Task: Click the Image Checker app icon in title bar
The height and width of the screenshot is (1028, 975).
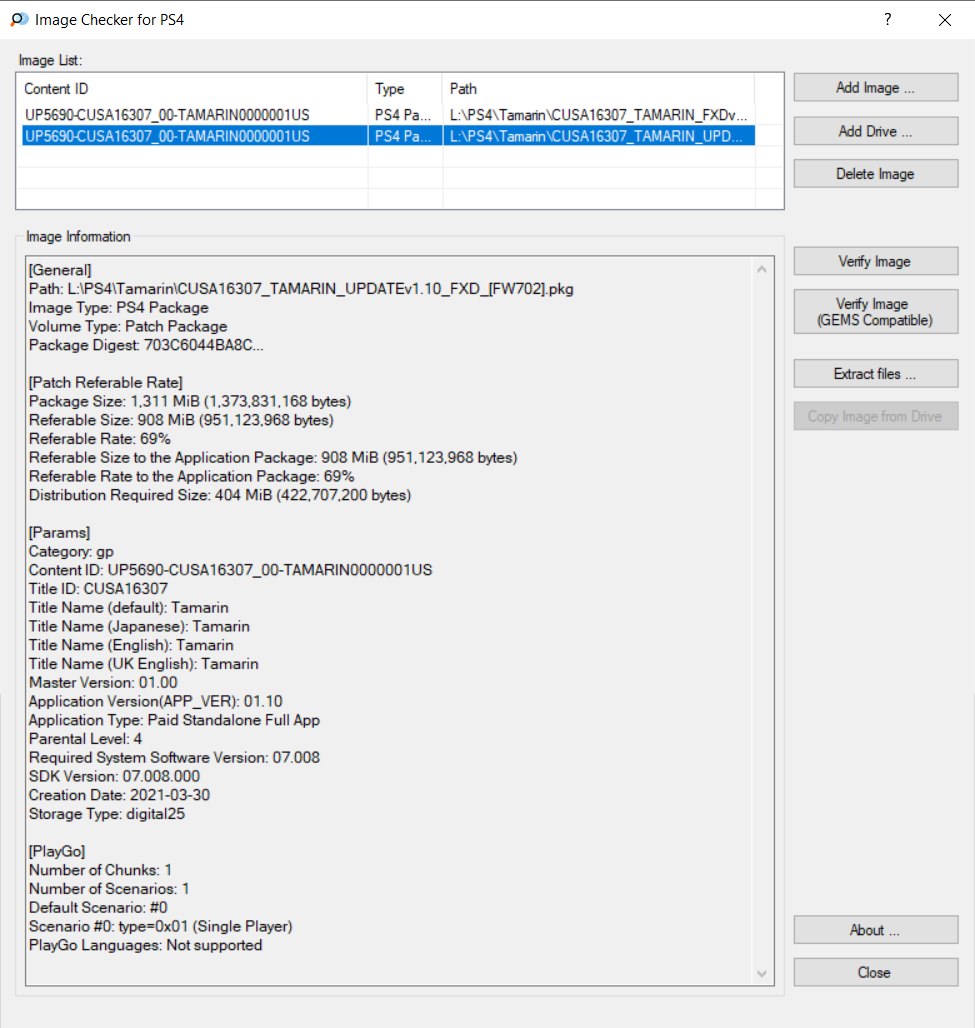Action: click(20, 20)
